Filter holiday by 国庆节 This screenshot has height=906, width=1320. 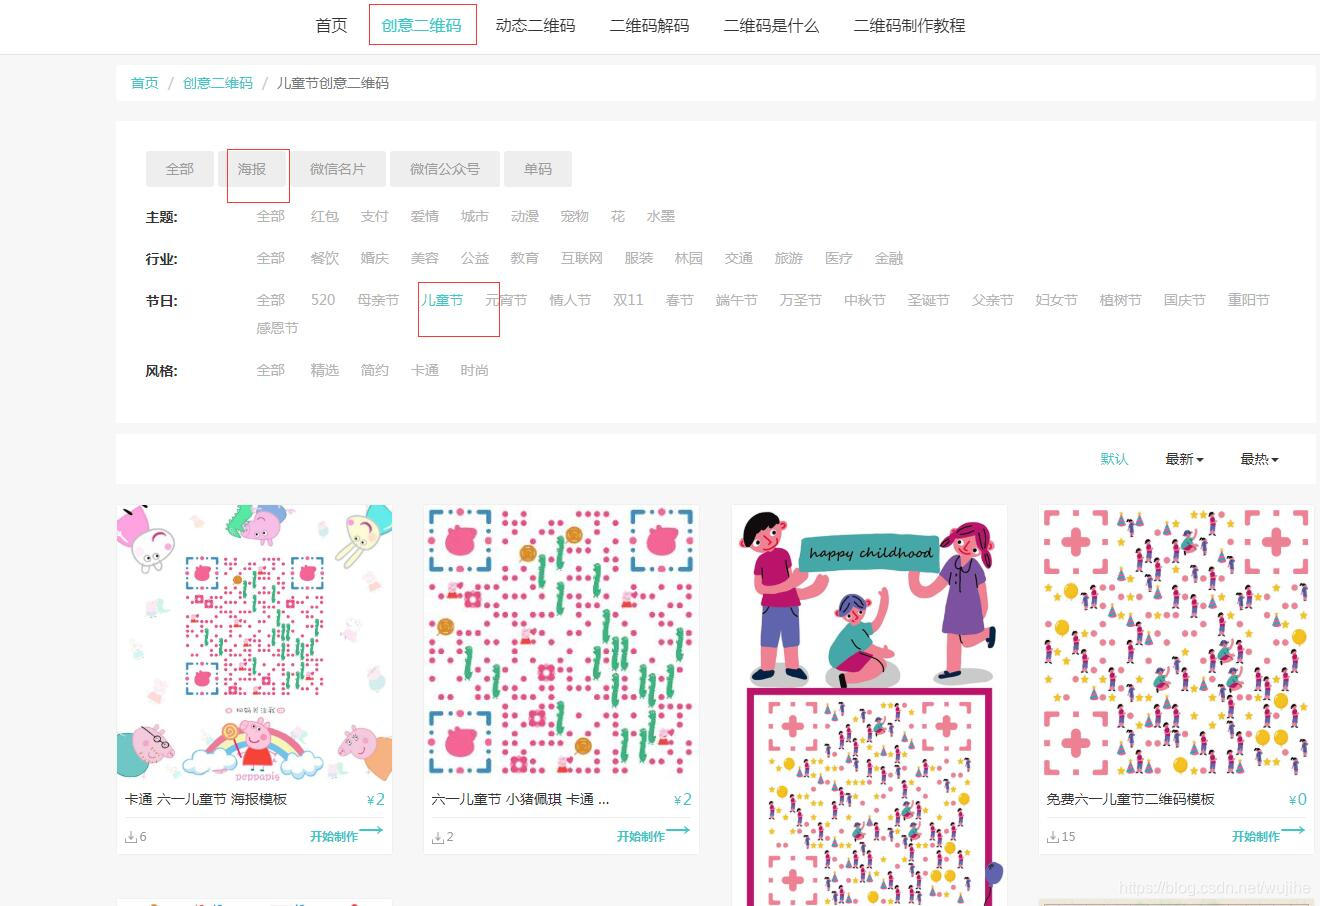coord(1185,300)
